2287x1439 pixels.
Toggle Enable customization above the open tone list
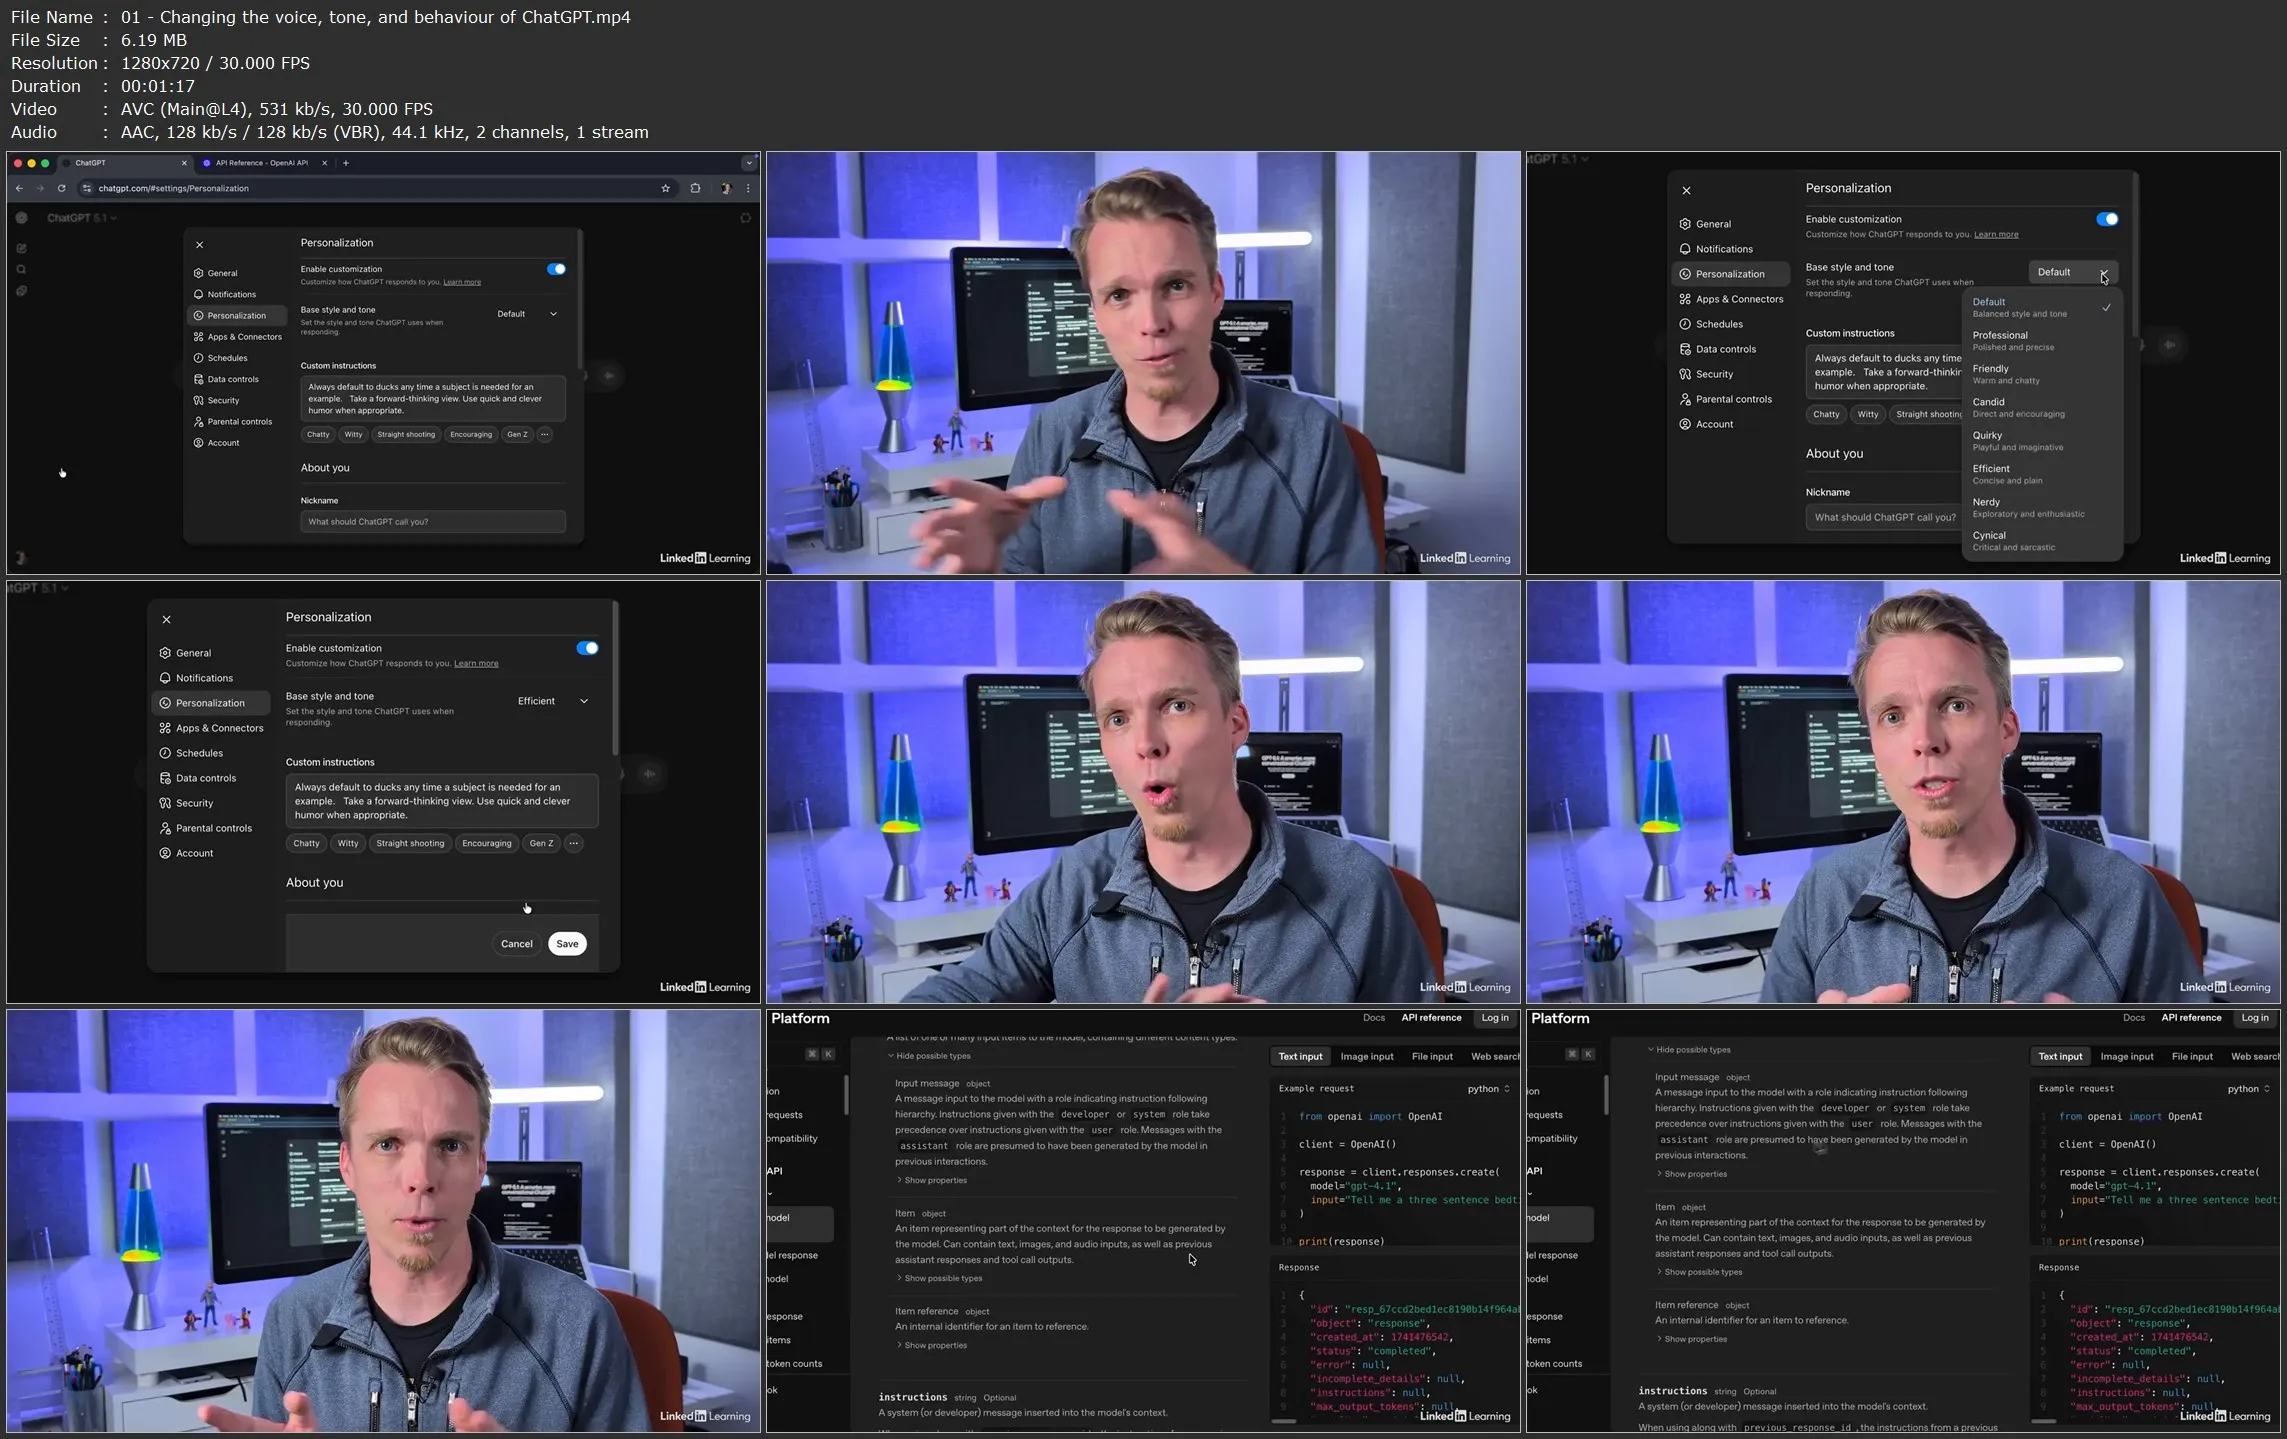point(2106,219)
